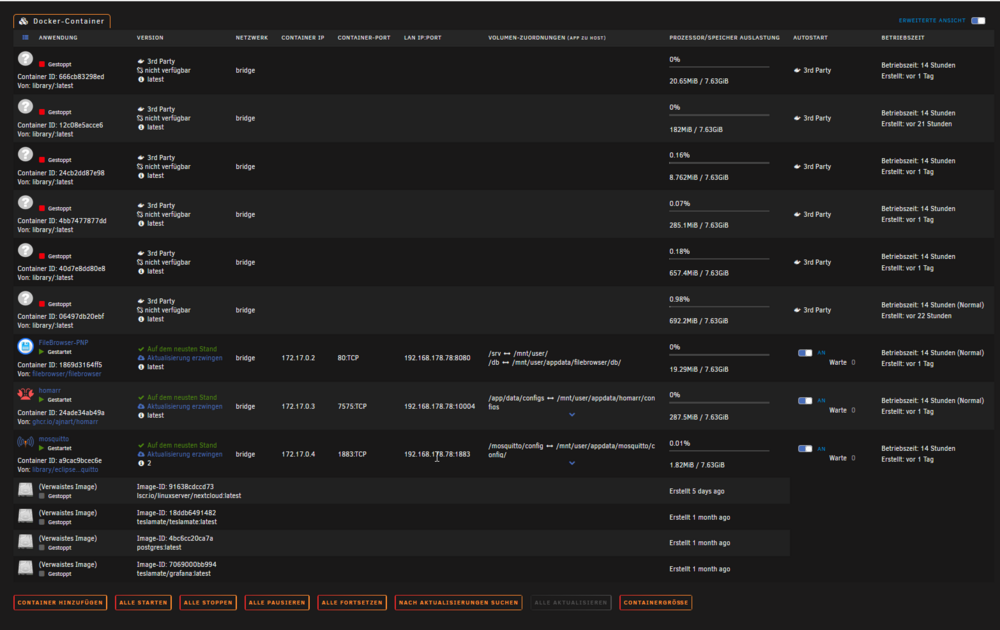Screen dimensions: 1000x630
Task: Open the FileBrowser-PNP container icon menu
Action: [25, 346]
